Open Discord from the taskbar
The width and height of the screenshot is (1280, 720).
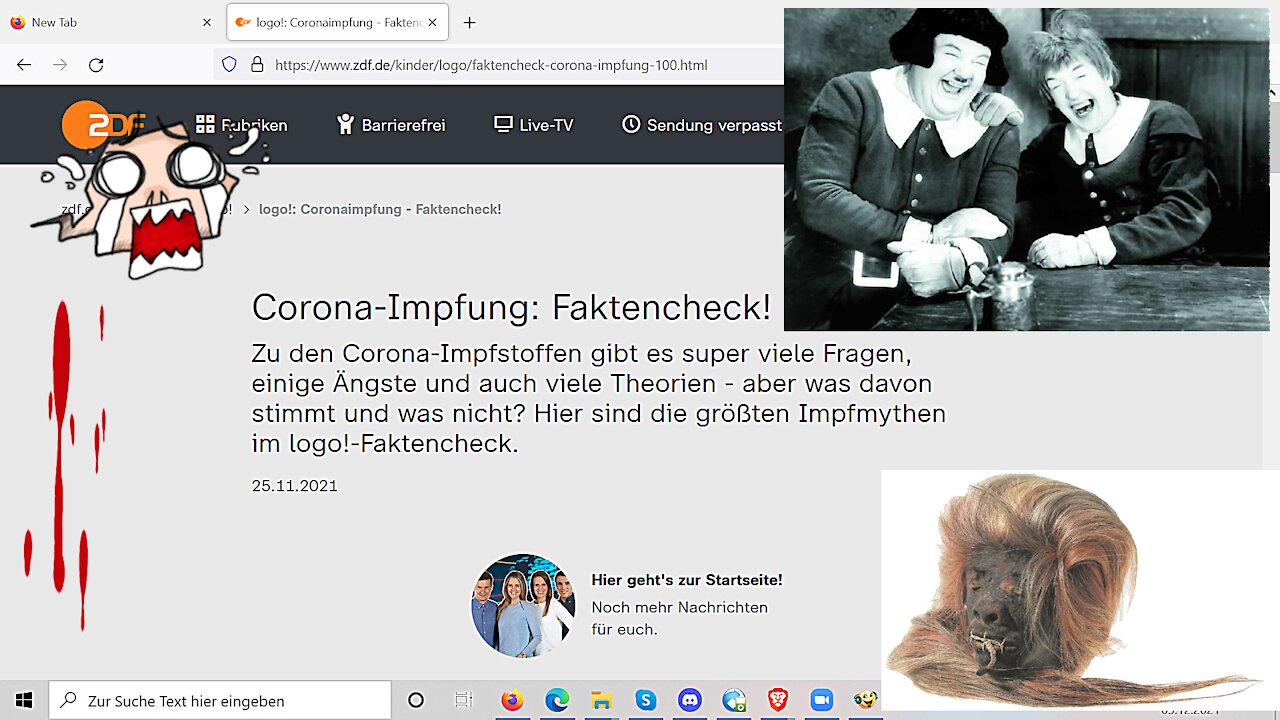[x=689, y=700]
